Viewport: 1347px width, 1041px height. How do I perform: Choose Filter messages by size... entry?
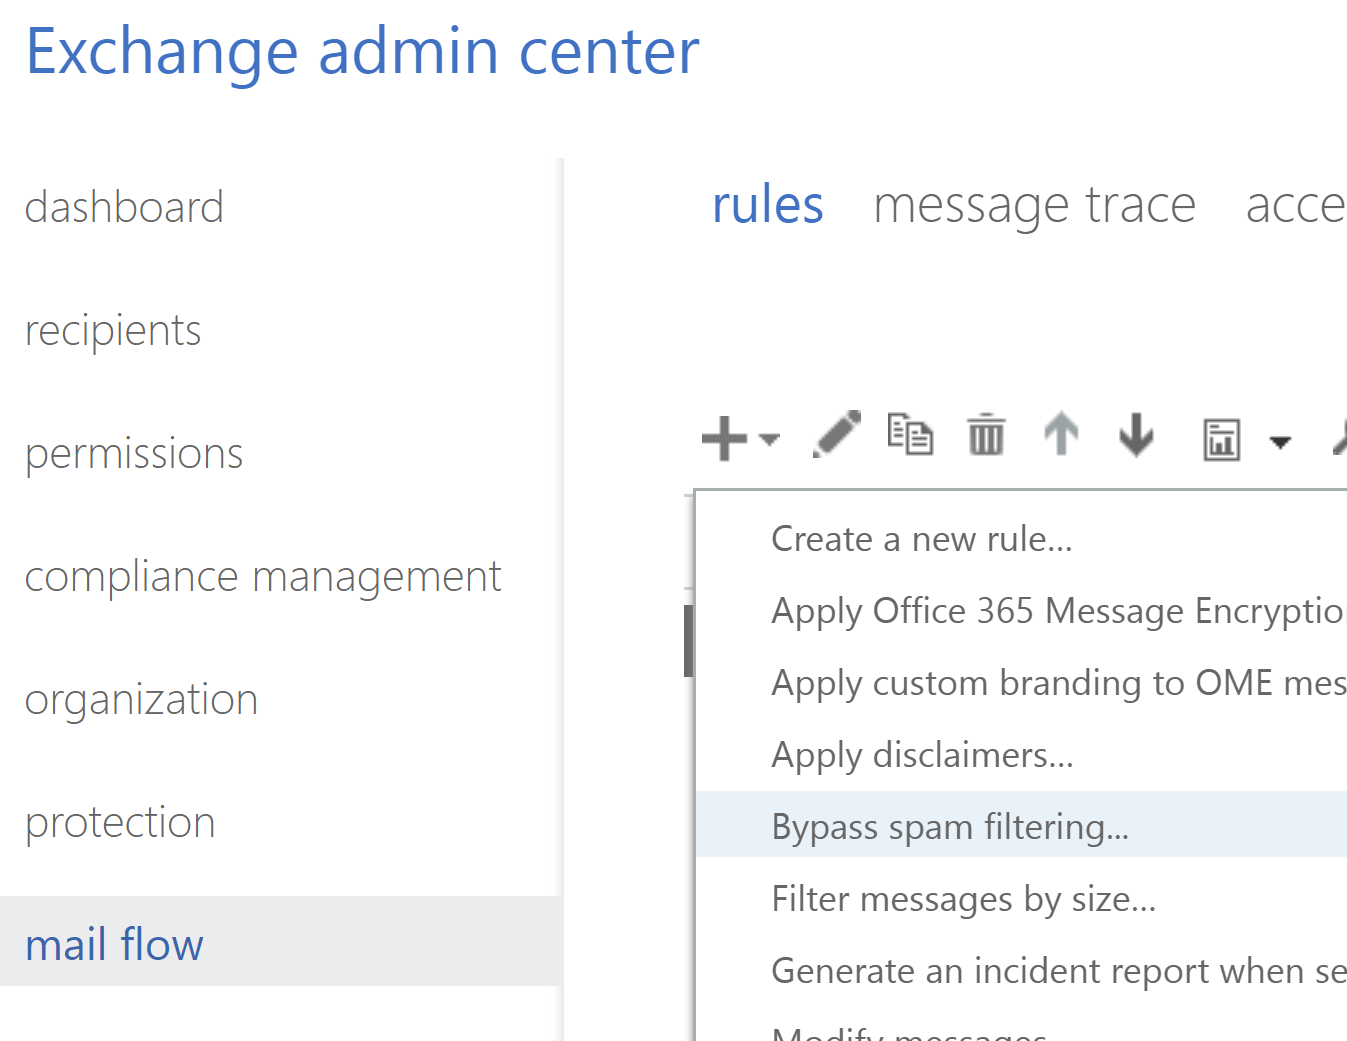pyautogui.click(x=1021, y=899)
